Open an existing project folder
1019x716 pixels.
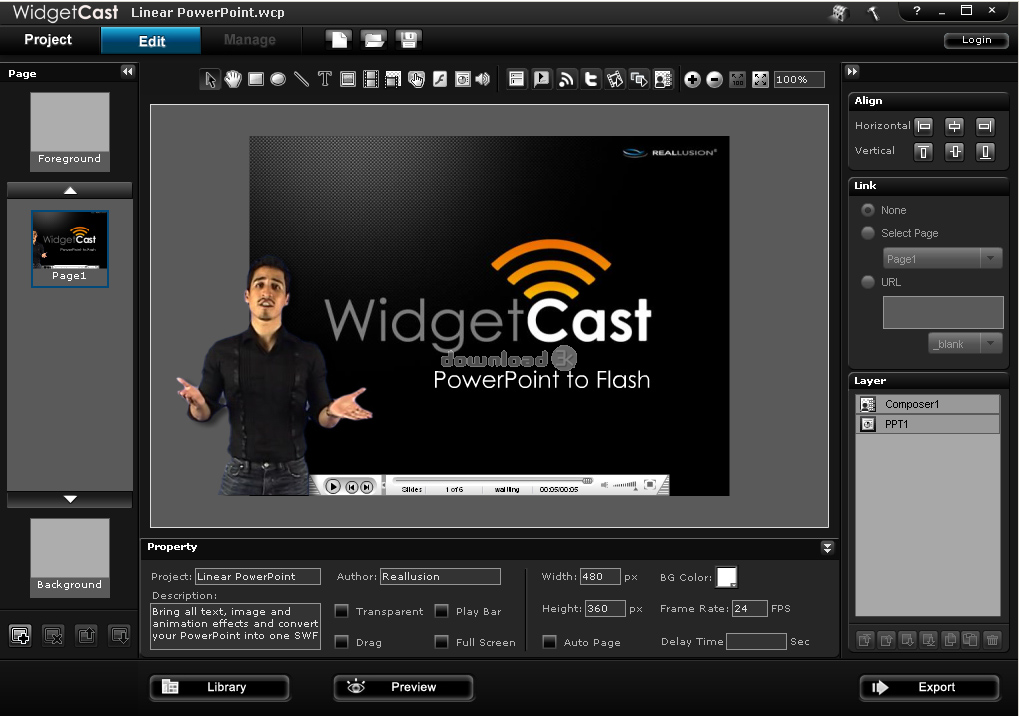point(374,40)
